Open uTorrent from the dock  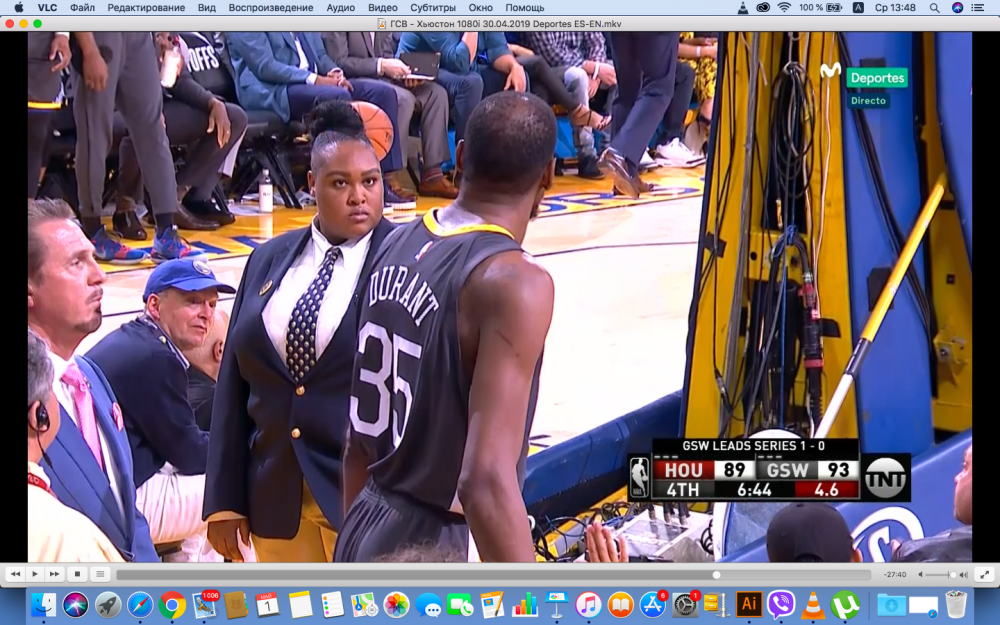coord(845,604)
